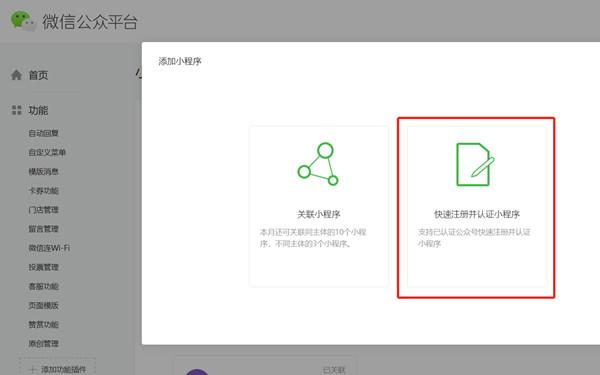Screen dimensions: 600x375
Task: Click the plus icon in 添加功能插件
Action: point(33,370)
